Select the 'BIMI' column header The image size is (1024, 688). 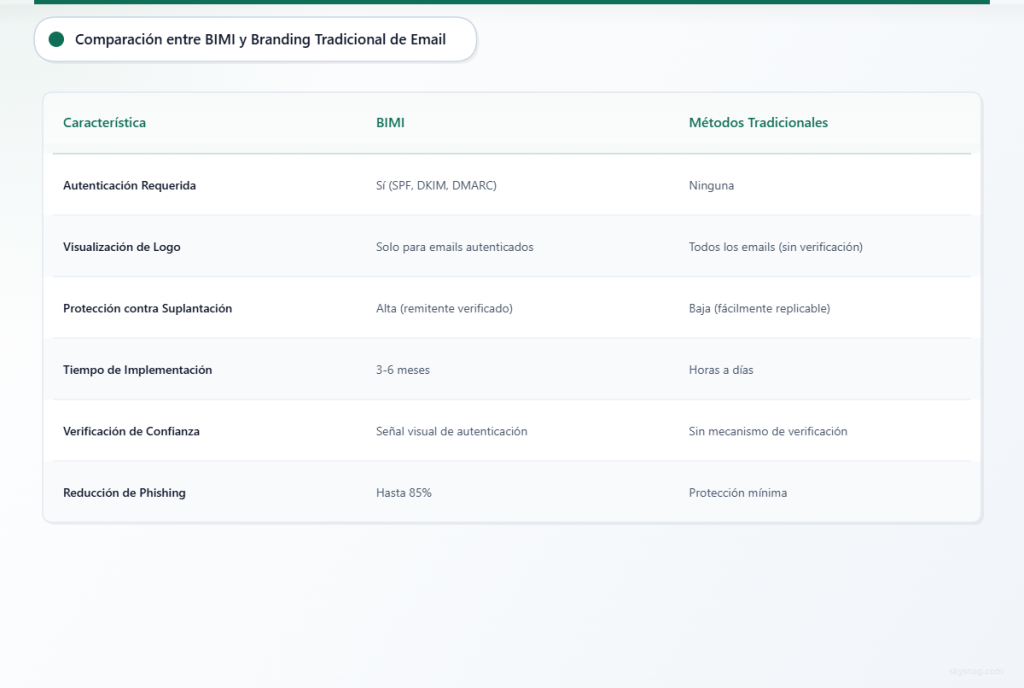pyautogui.click(x=390, y=123)
